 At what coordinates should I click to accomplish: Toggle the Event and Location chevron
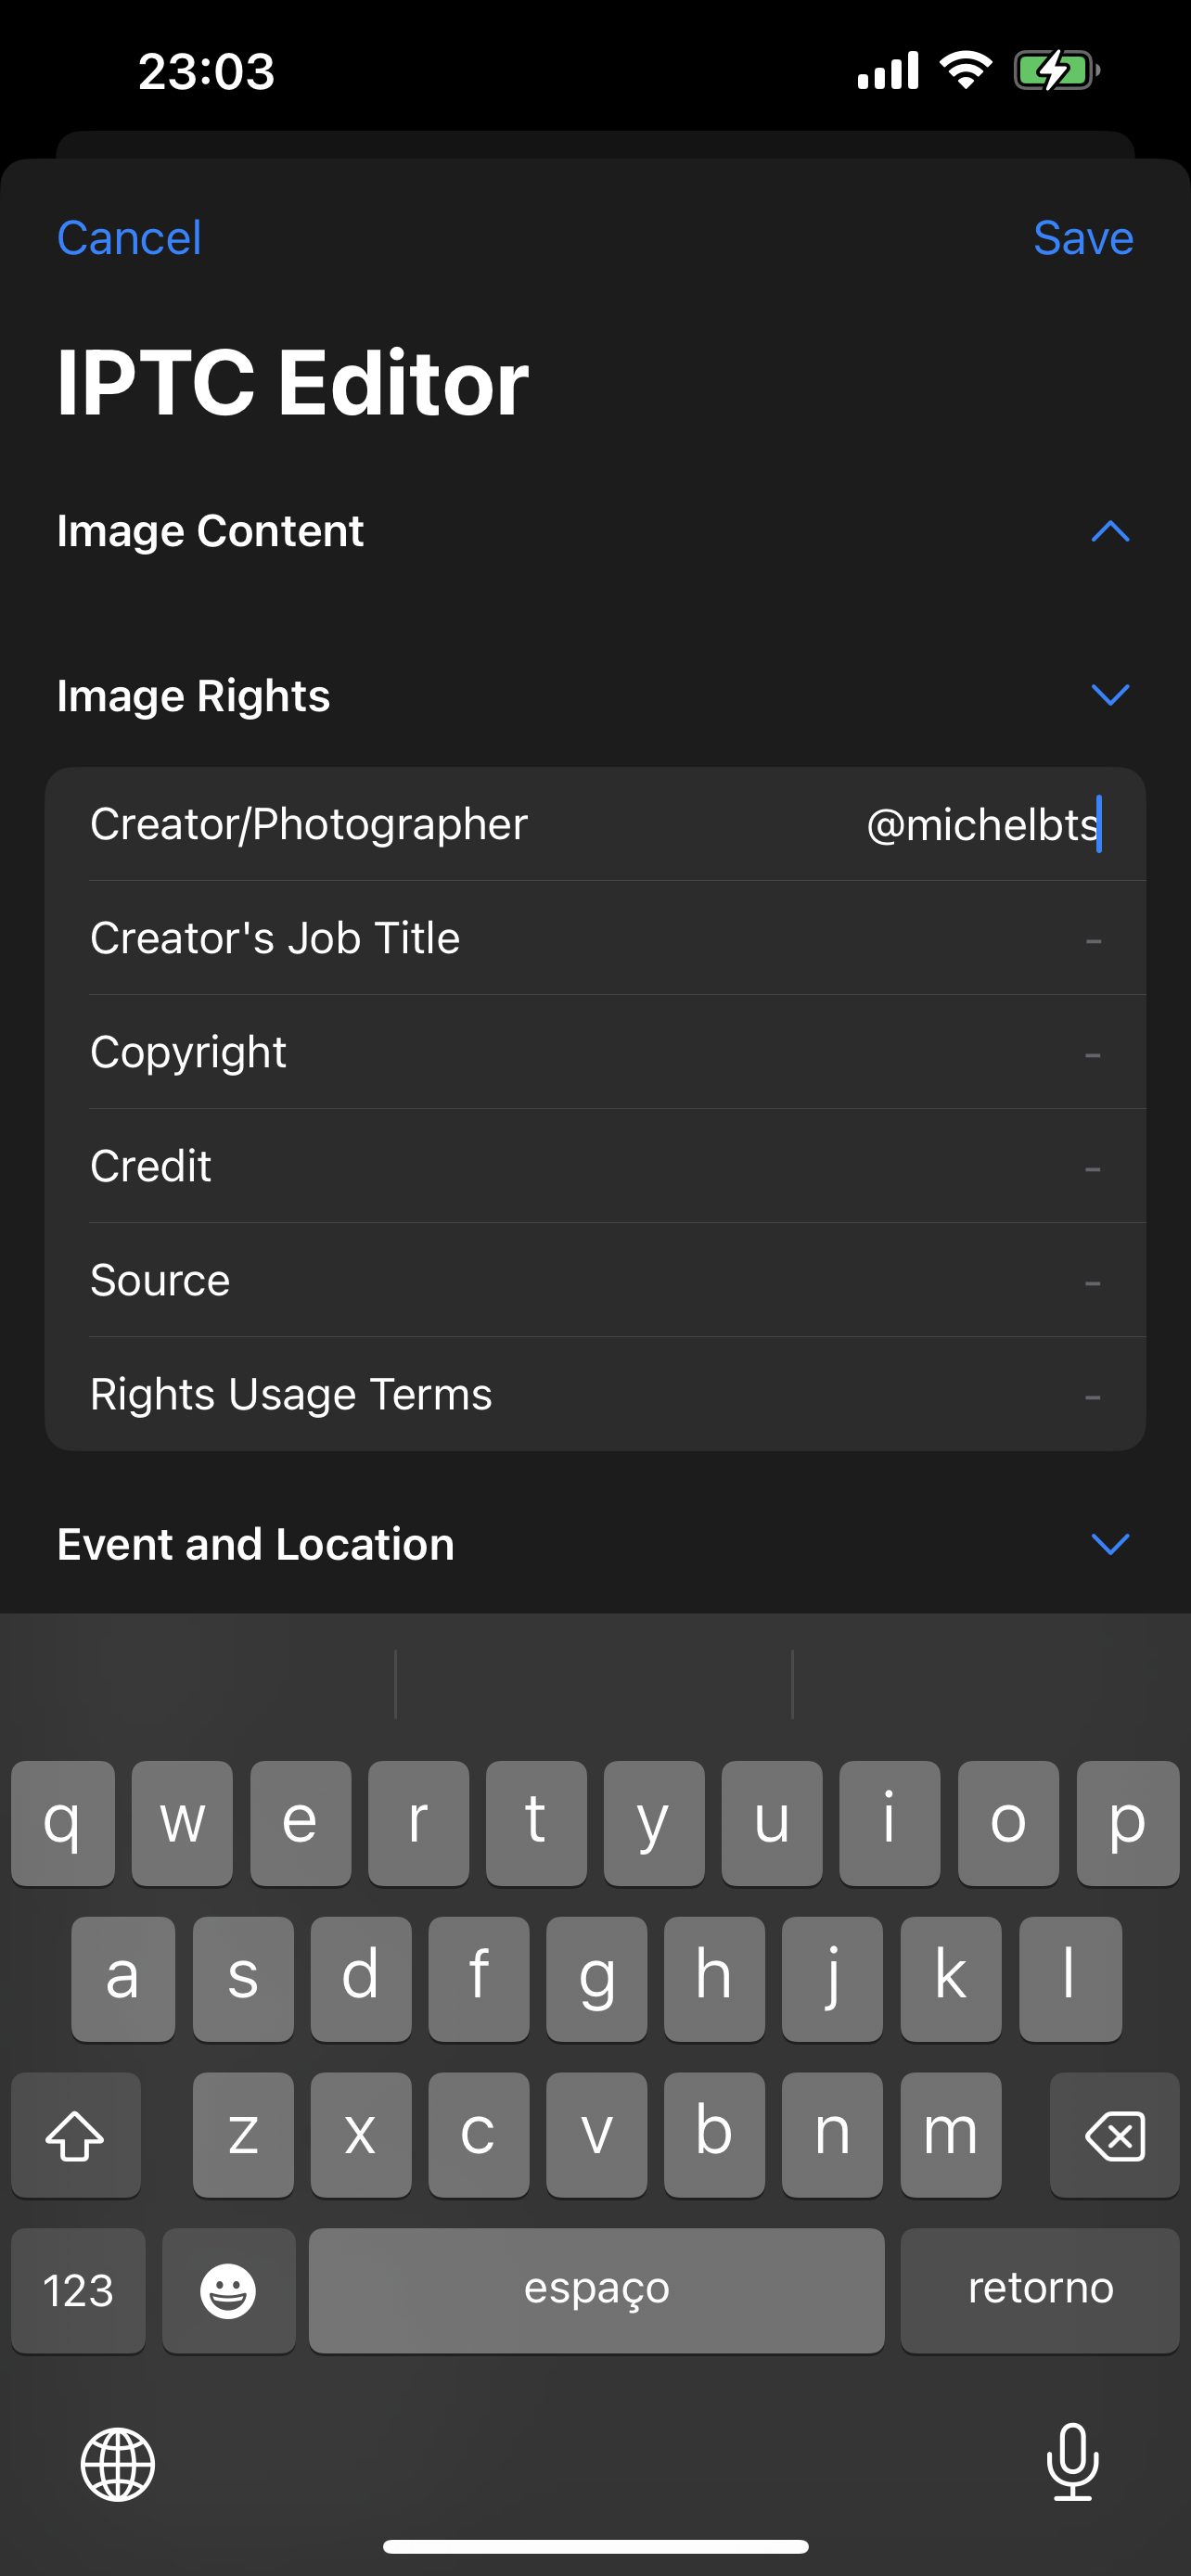1110,1544
